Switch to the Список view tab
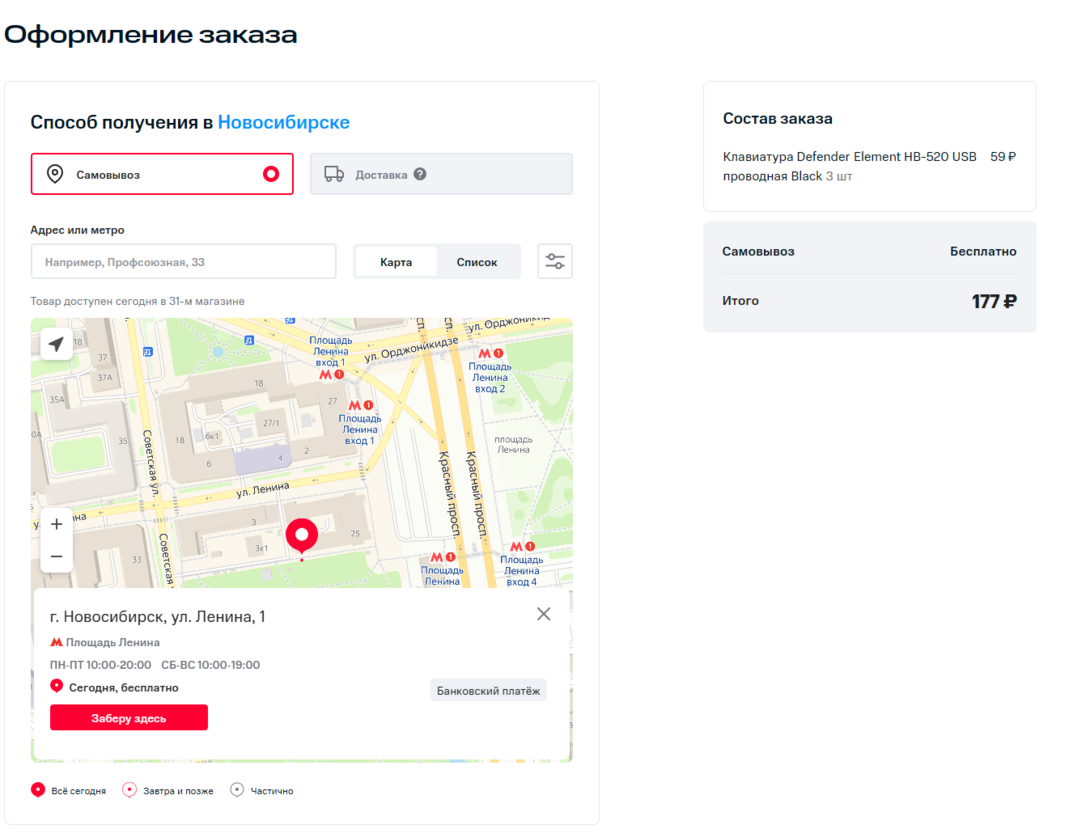The height and width of the screenshot is (829, 1090). [477, 262]
